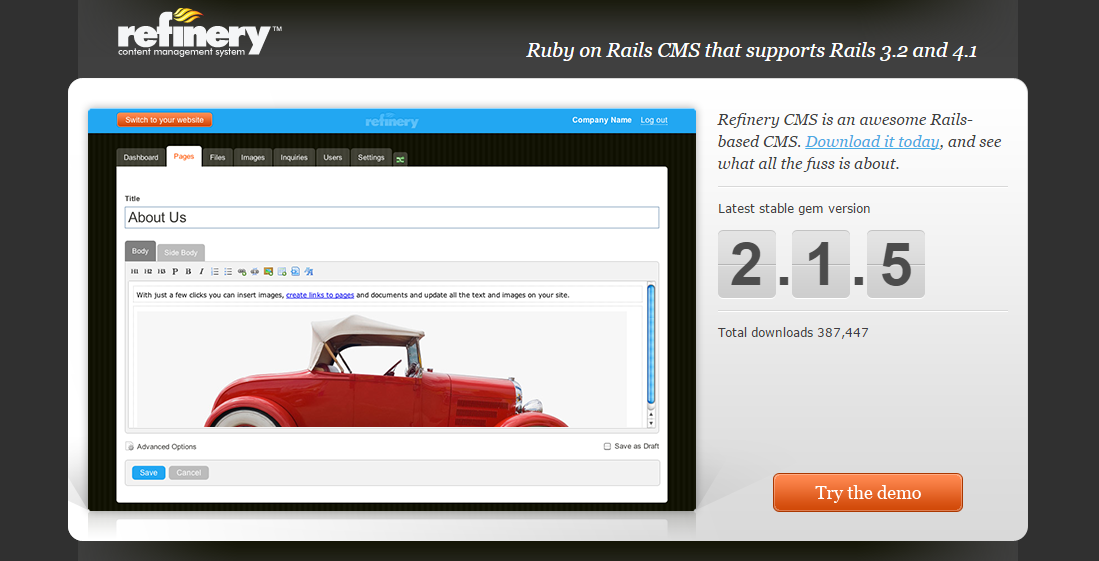Check the Save as Draft checkbox
Image resolution: width=1099 pixels, height=561 pixels.
pos(607,447)
